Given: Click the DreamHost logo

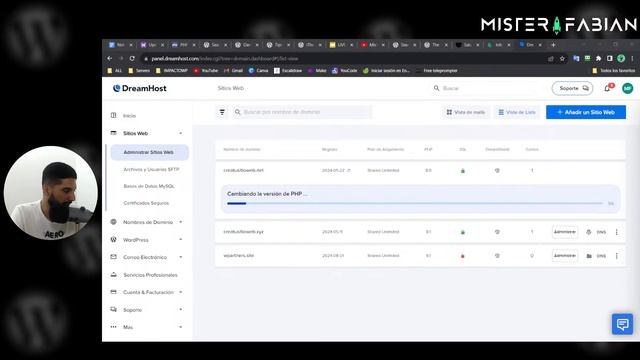Looking at the screenshot, I should click(140, 88).
